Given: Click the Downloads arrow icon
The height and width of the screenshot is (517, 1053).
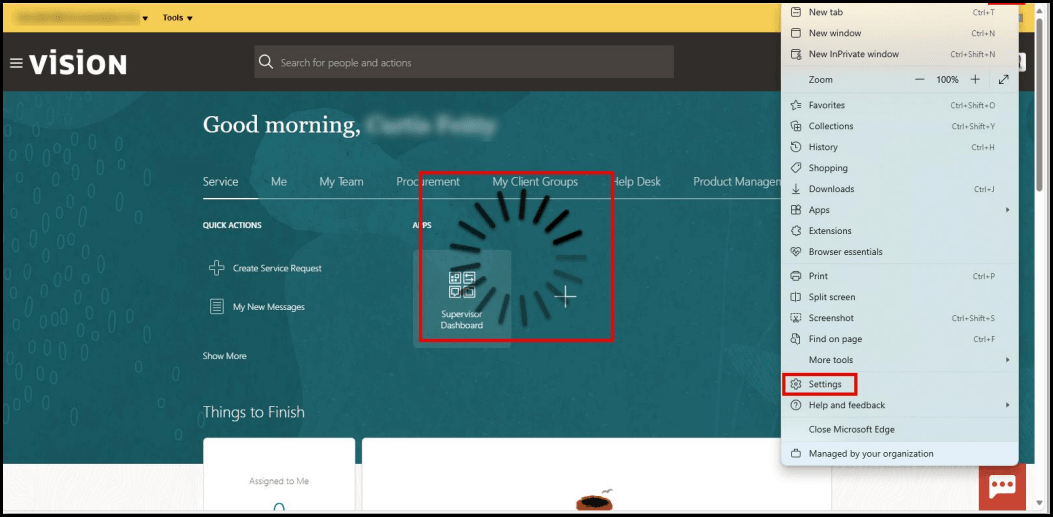Looking at the screenshot, I should point(796,189).
